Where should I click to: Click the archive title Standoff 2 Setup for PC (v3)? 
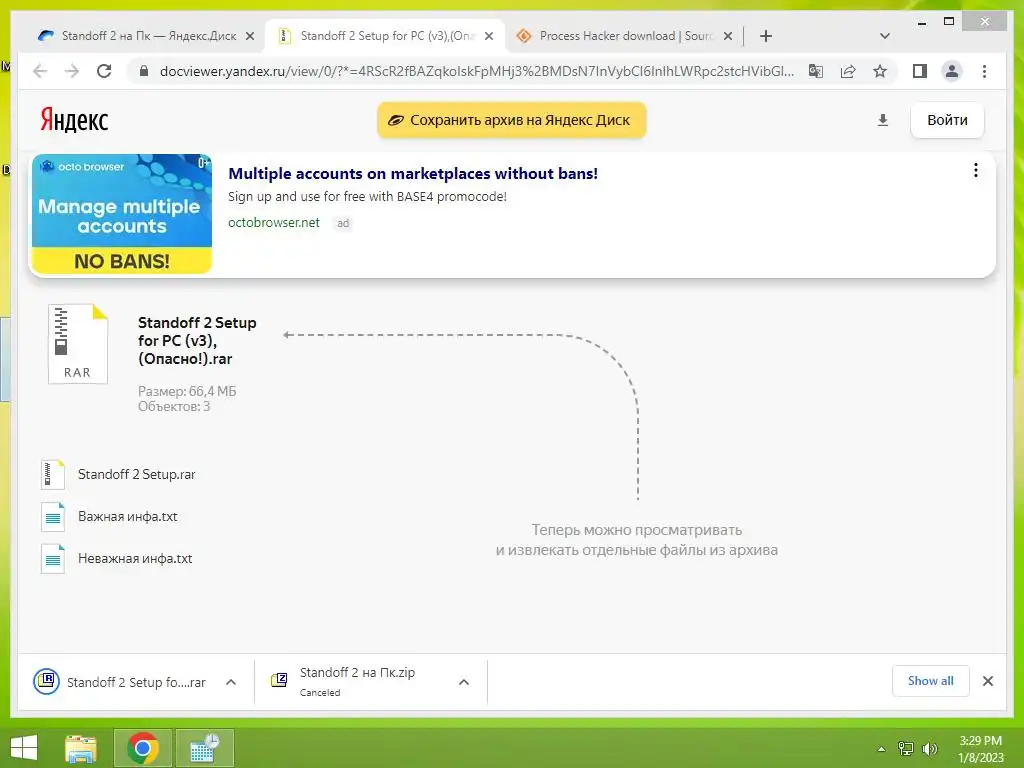197,340
